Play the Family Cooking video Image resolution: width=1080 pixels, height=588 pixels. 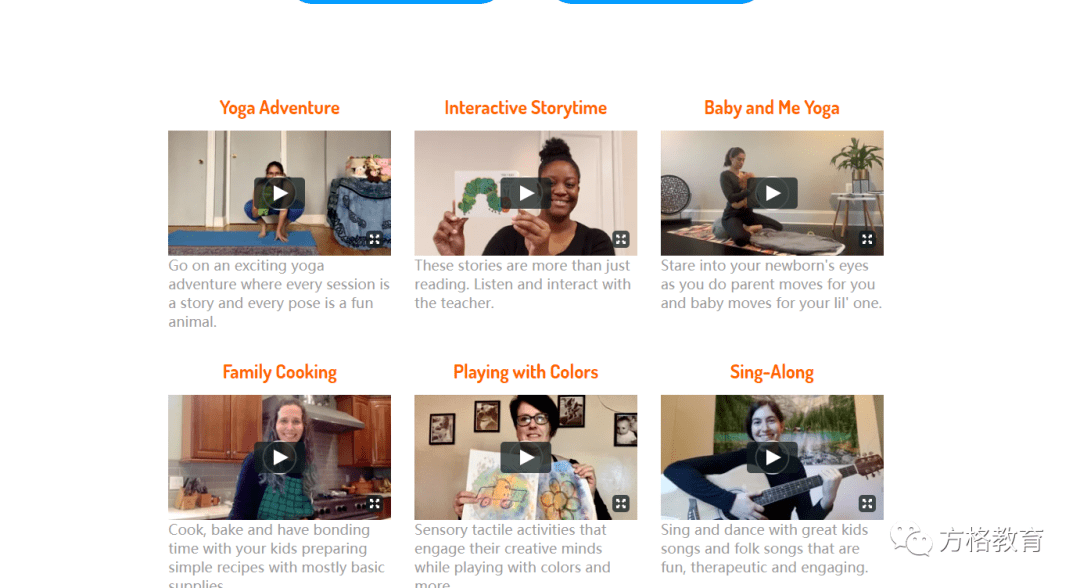click(279, 457)
